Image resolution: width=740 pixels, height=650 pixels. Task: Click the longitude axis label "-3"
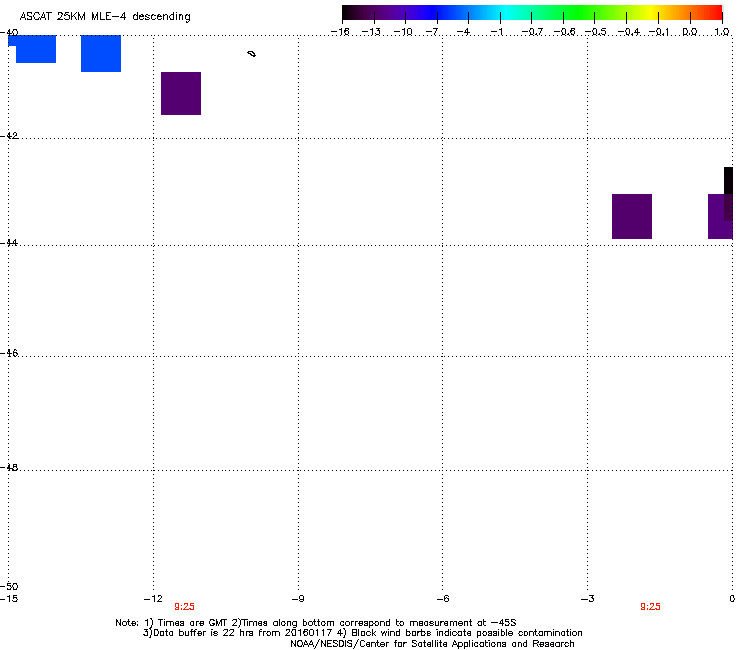(x=588, y=599)
